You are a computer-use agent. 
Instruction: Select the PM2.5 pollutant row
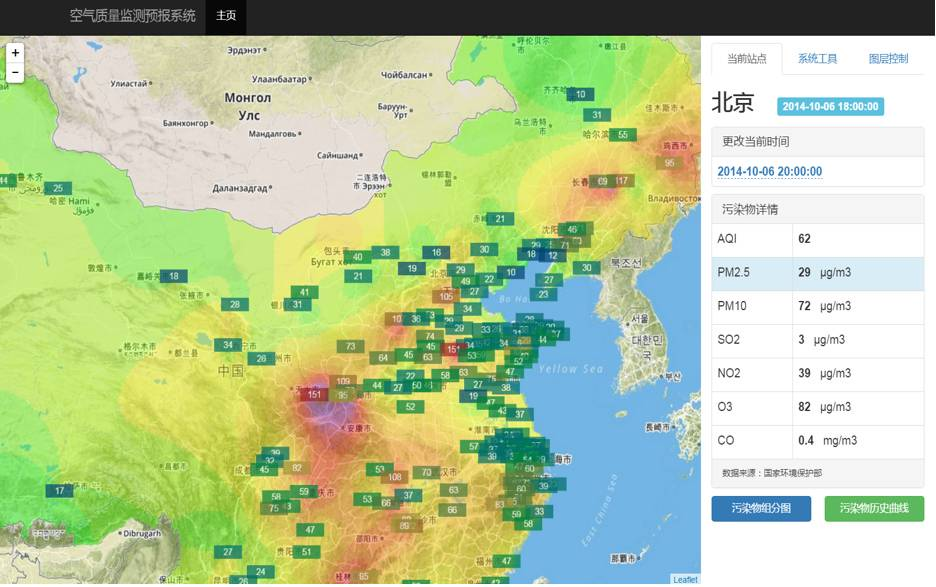817,272
